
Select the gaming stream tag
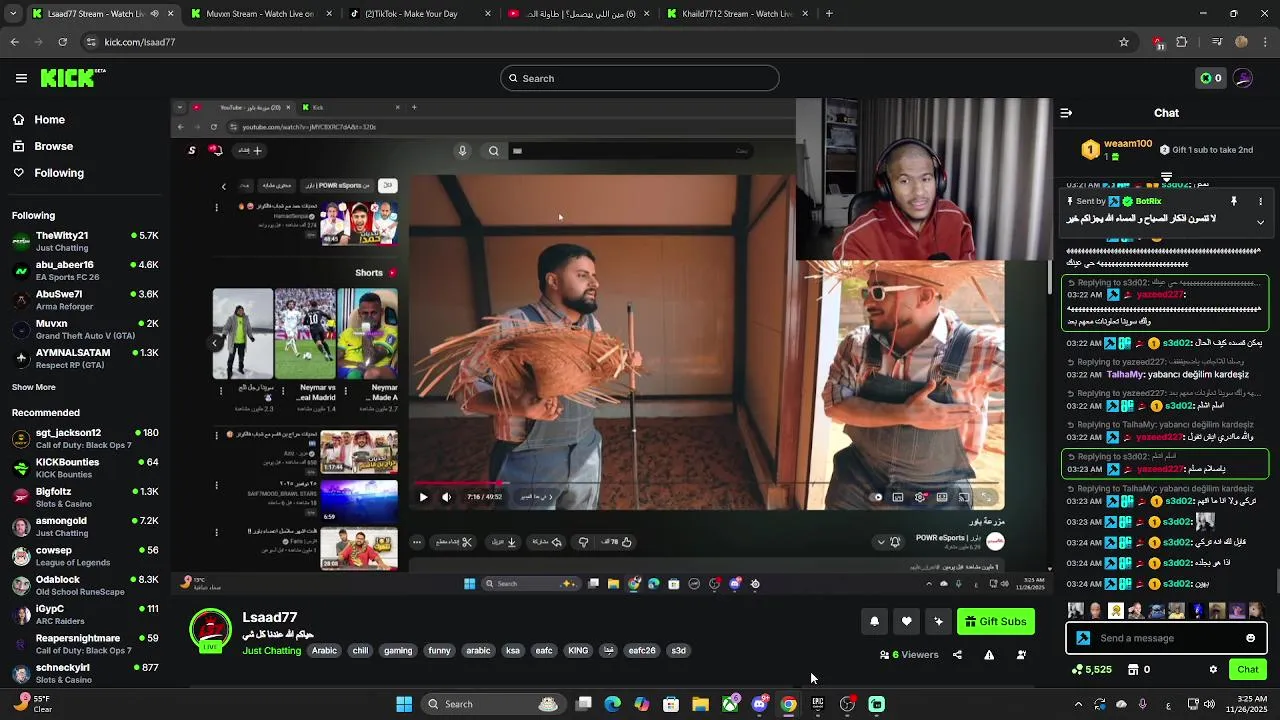(x=398, y=651)
